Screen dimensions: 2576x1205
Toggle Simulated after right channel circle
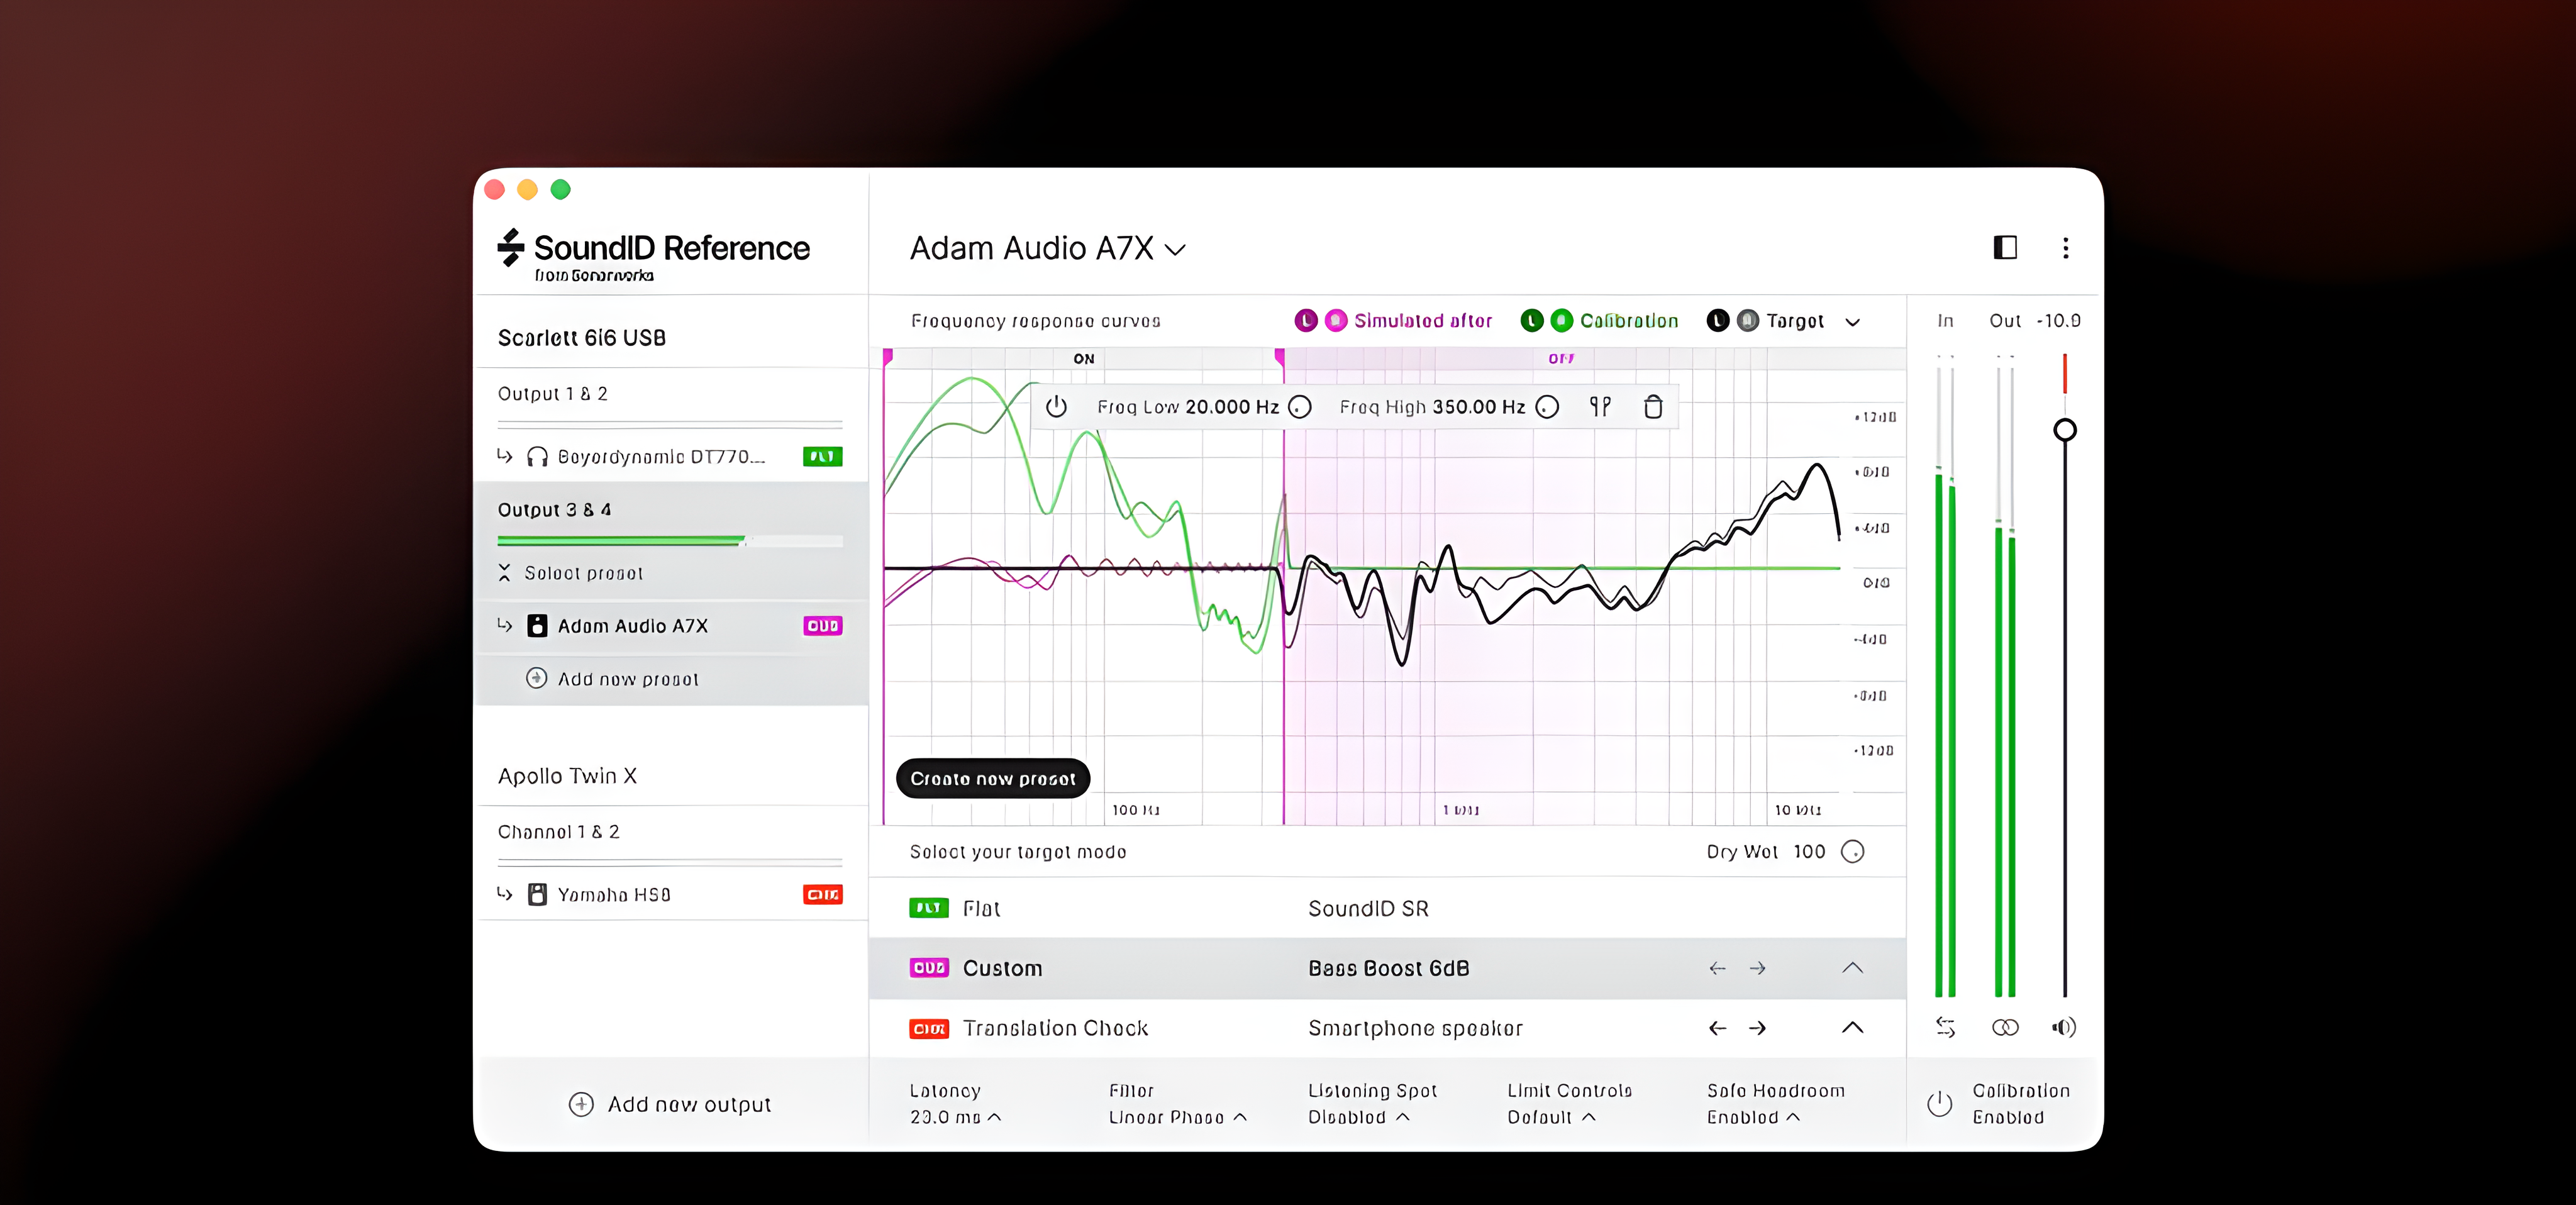coord(1336,320)
